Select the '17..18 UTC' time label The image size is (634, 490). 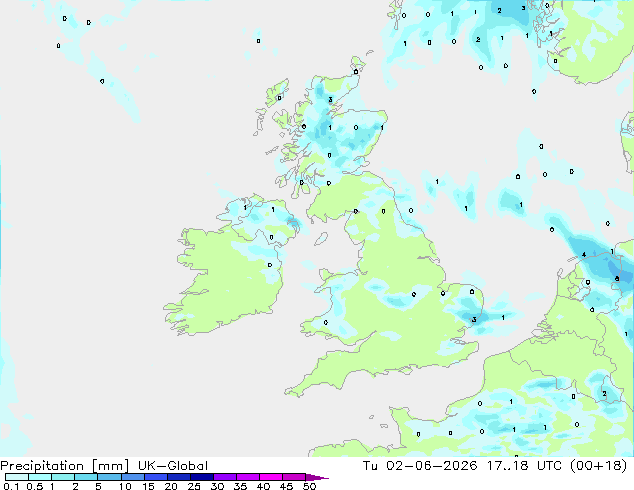pos(524,466)
